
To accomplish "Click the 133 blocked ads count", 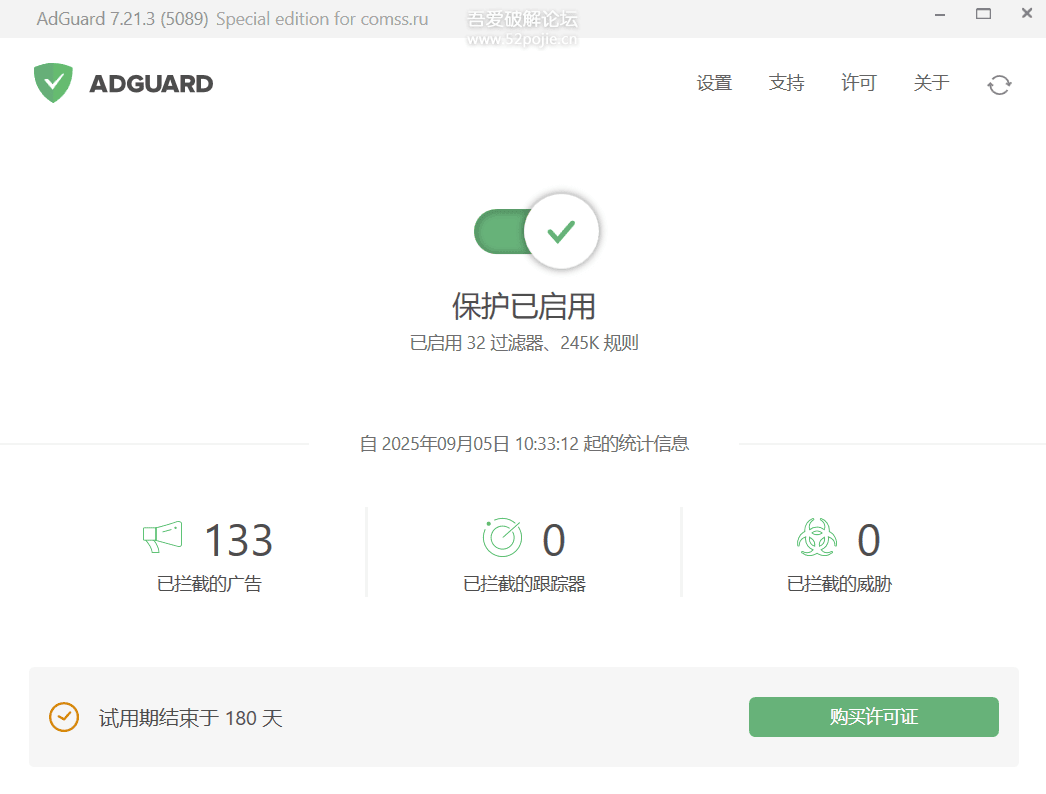I will tap(239, 540).
